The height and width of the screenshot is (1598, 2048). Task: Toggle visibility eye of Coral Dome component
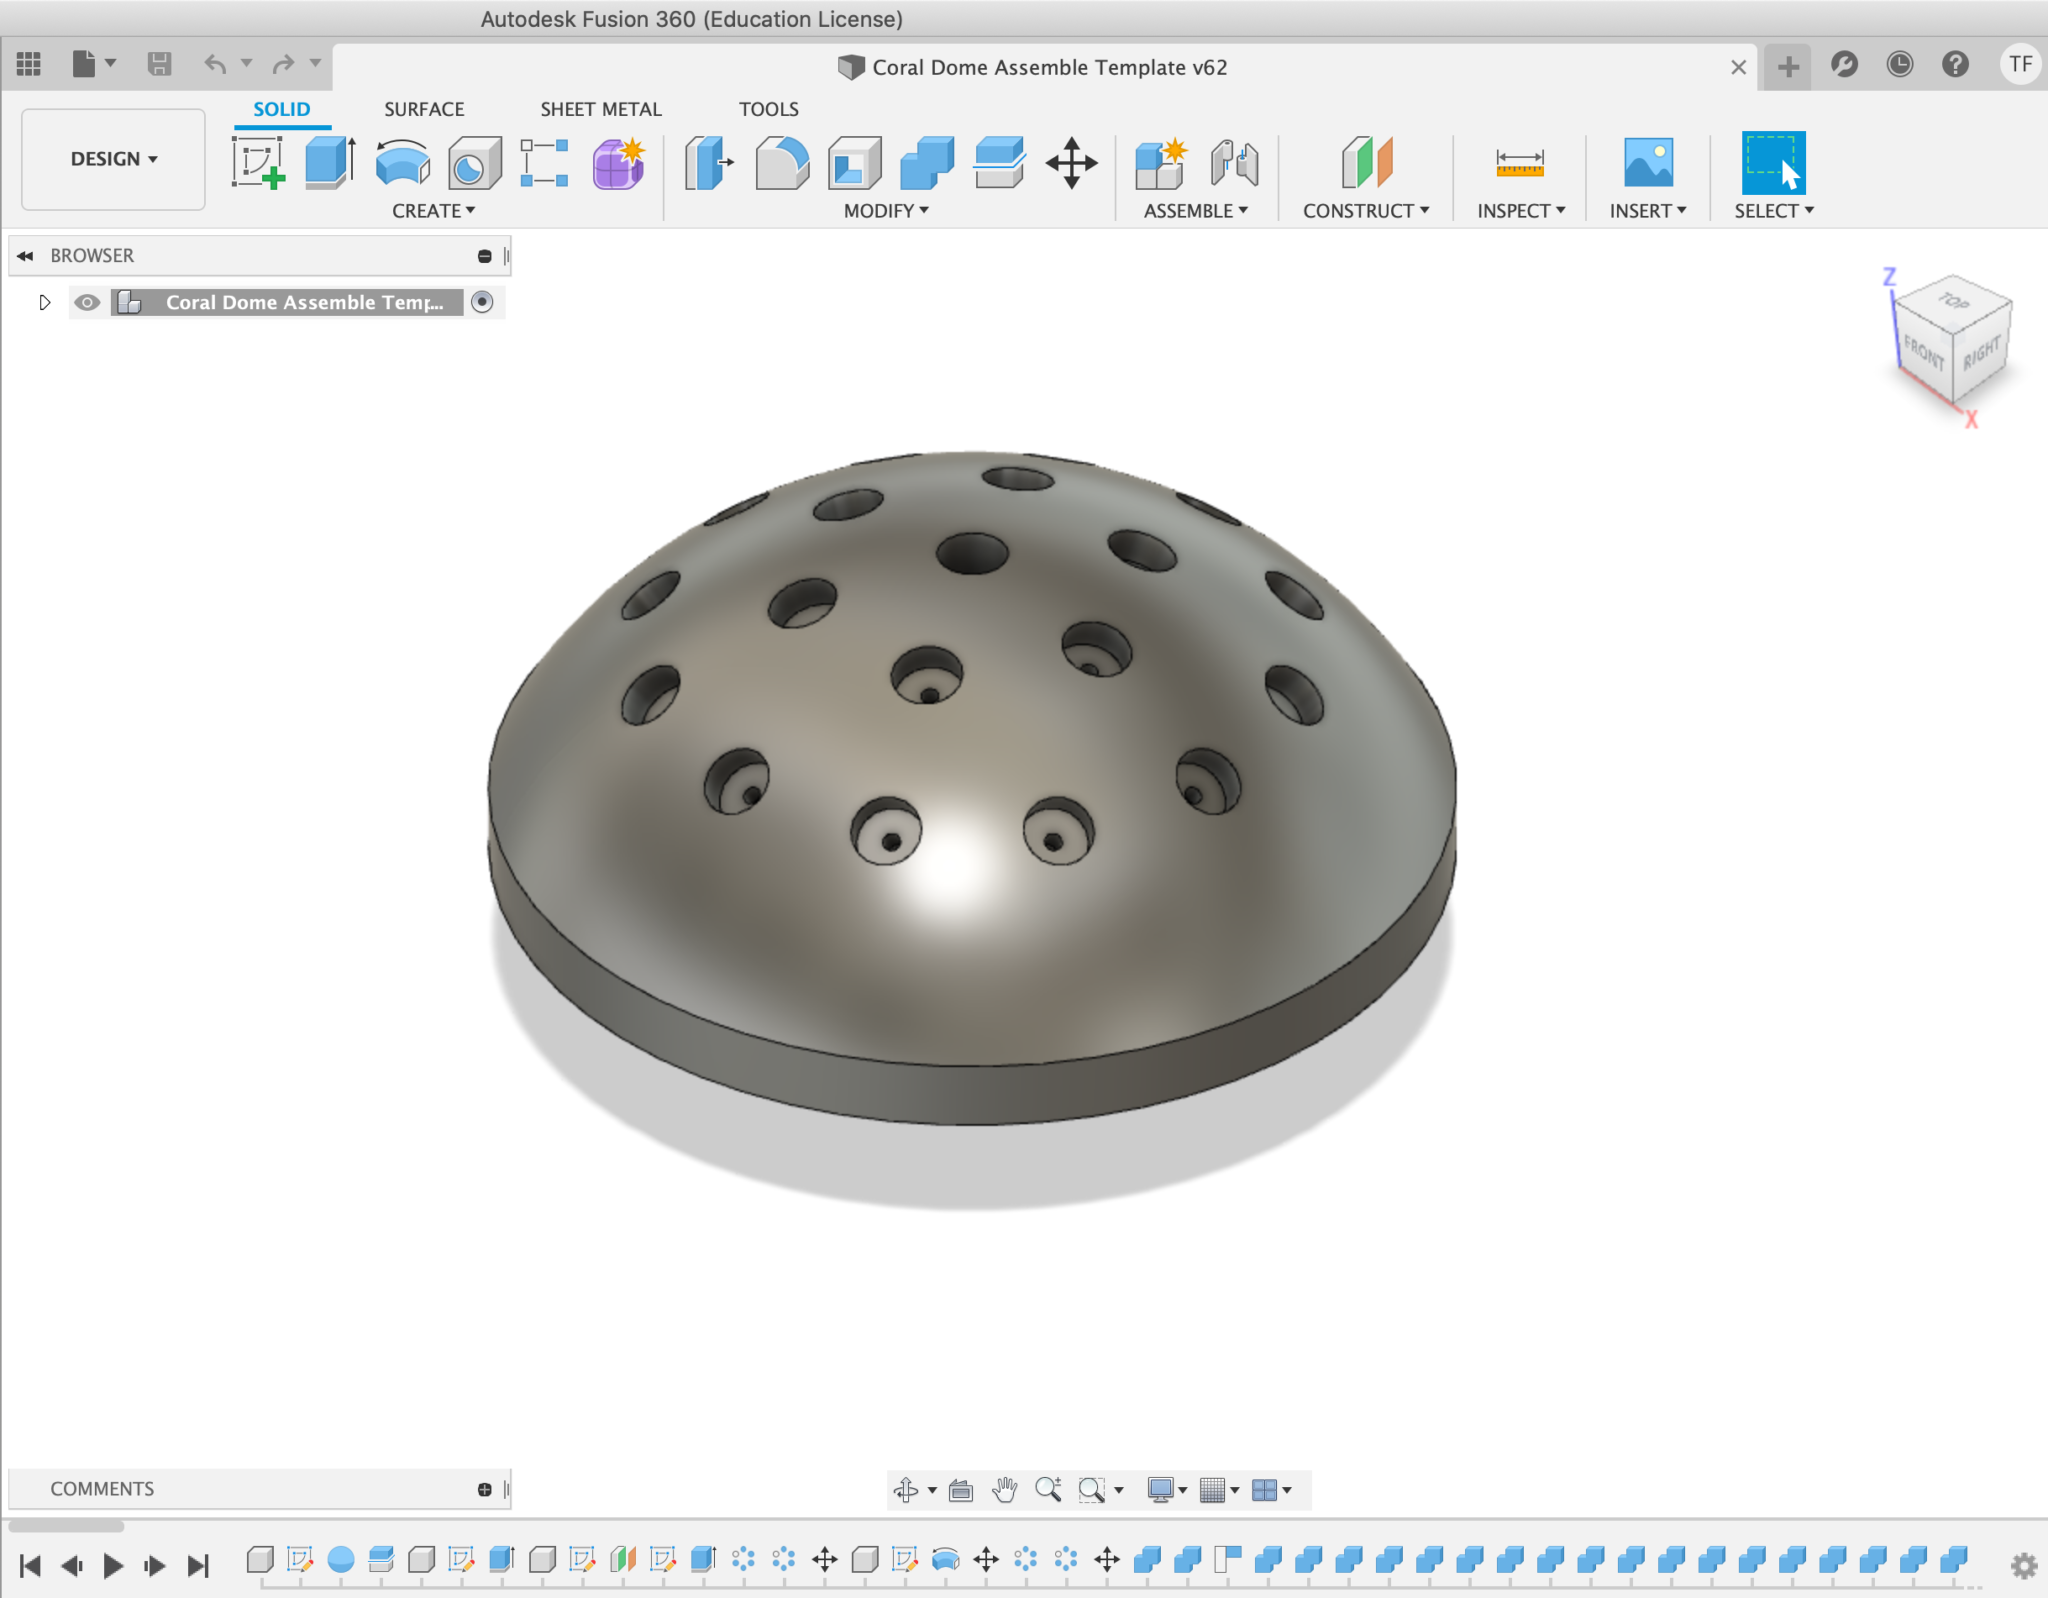[87, 302]
